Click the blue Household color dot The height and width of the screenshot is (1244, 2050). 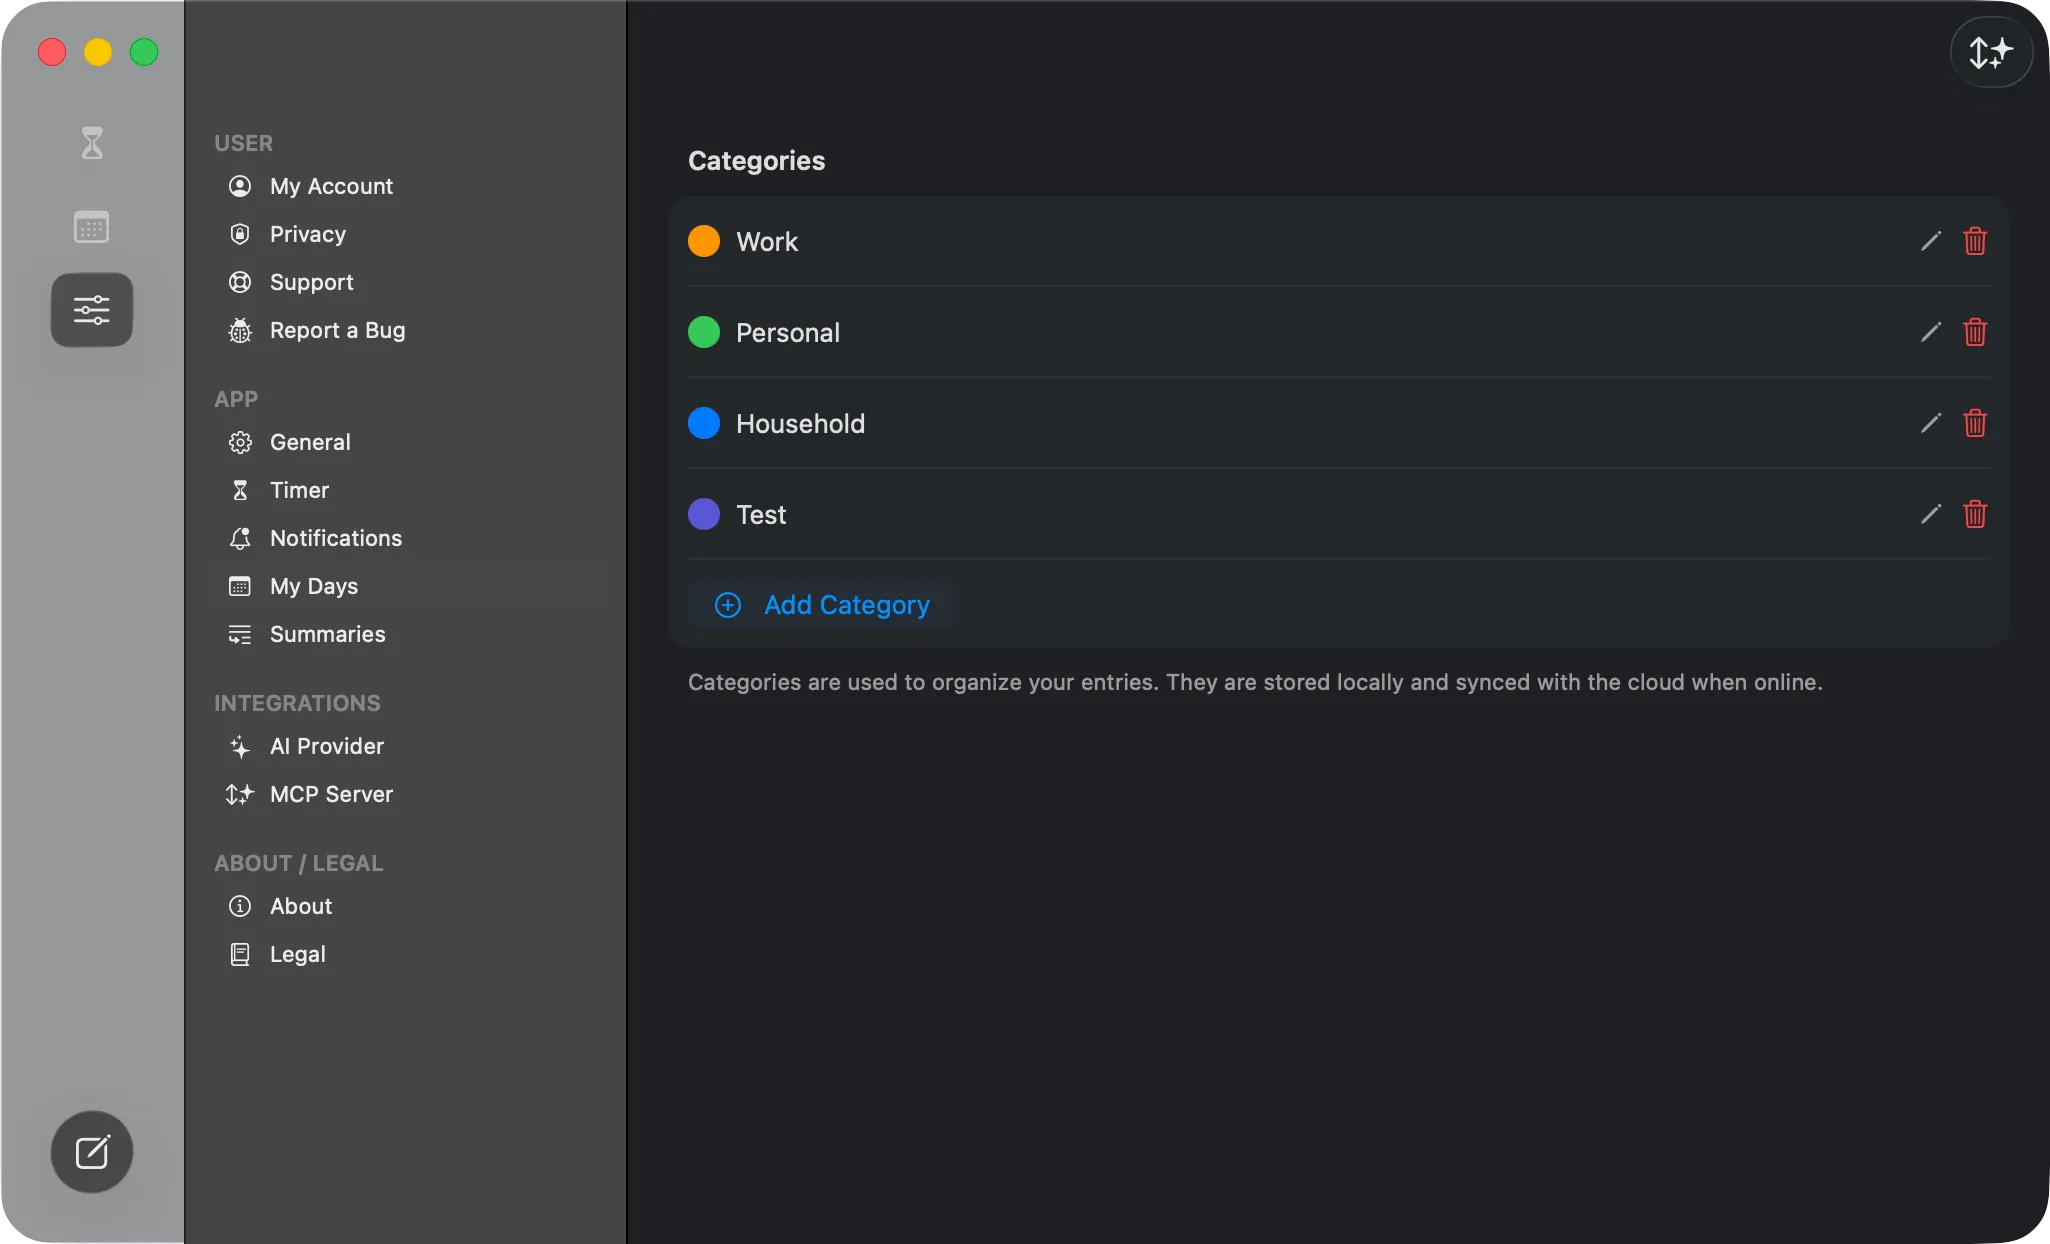click(x=704, y=423)
